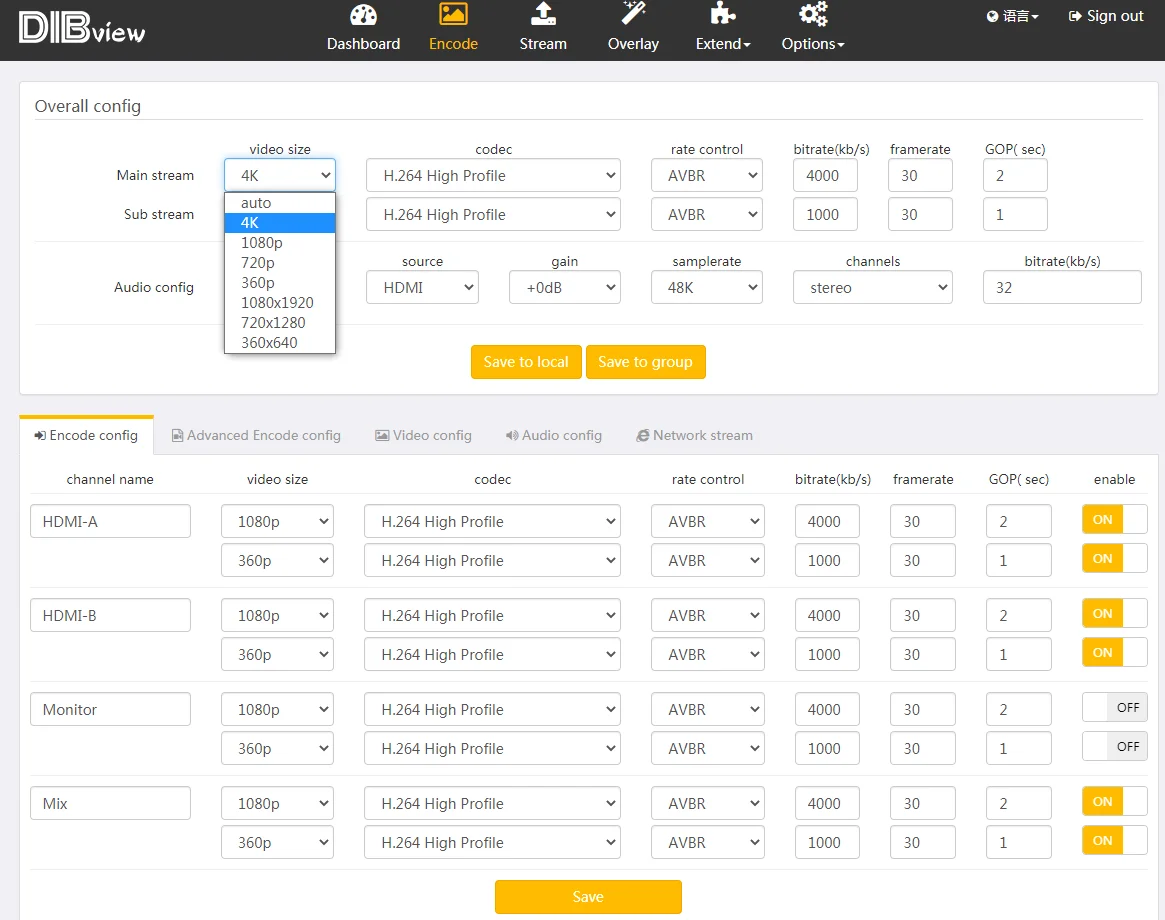Click the HDMI-B channel name field
The height and width of the screenshot is (920, 1165).
[110, 615]
